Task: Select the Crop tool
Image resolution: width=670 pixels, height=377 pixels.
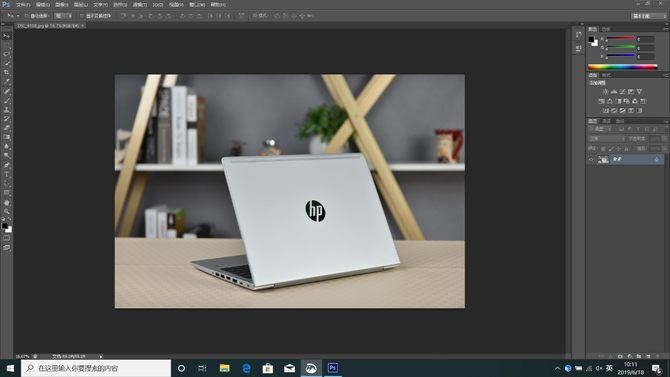Action: (6, 73)
